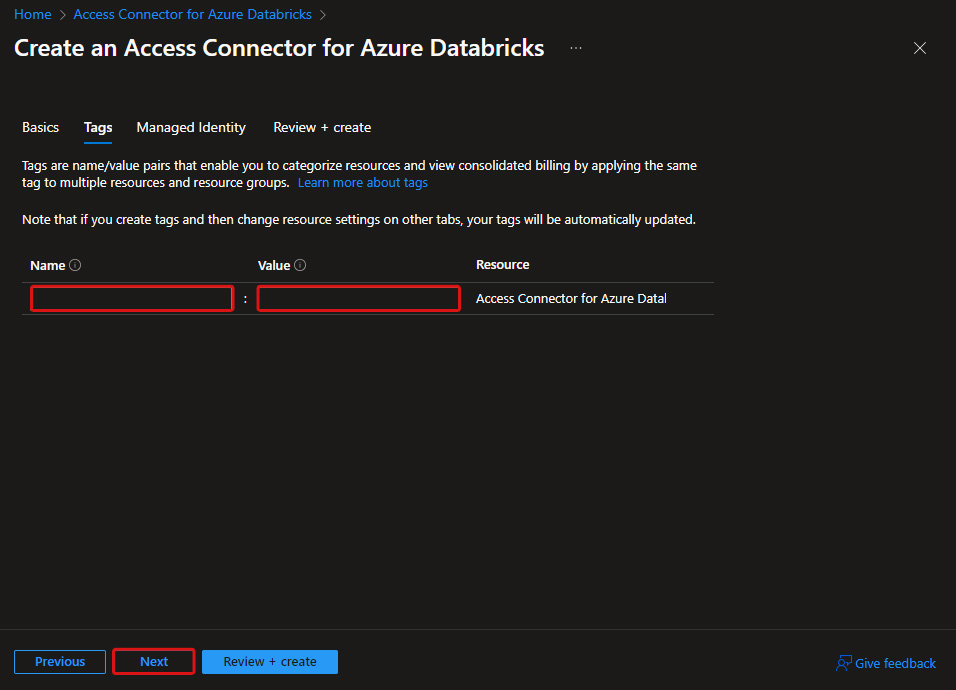Viewport: 956px width, 690px height.
Task: Click the Home breadcrumb link
Action: point(32,15)
